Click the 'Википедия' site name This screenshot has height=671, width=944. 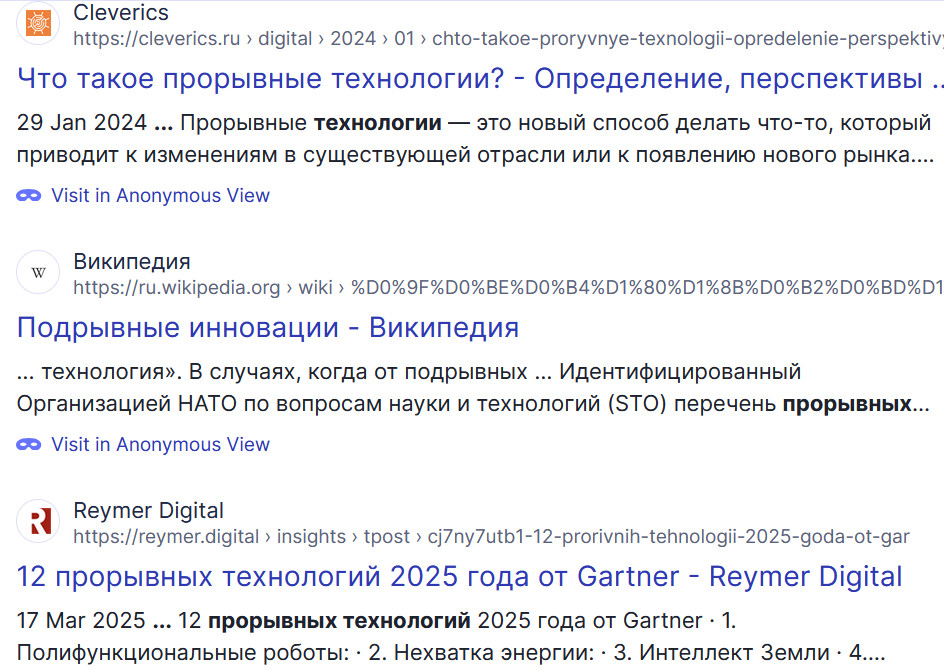coord(132,262)
